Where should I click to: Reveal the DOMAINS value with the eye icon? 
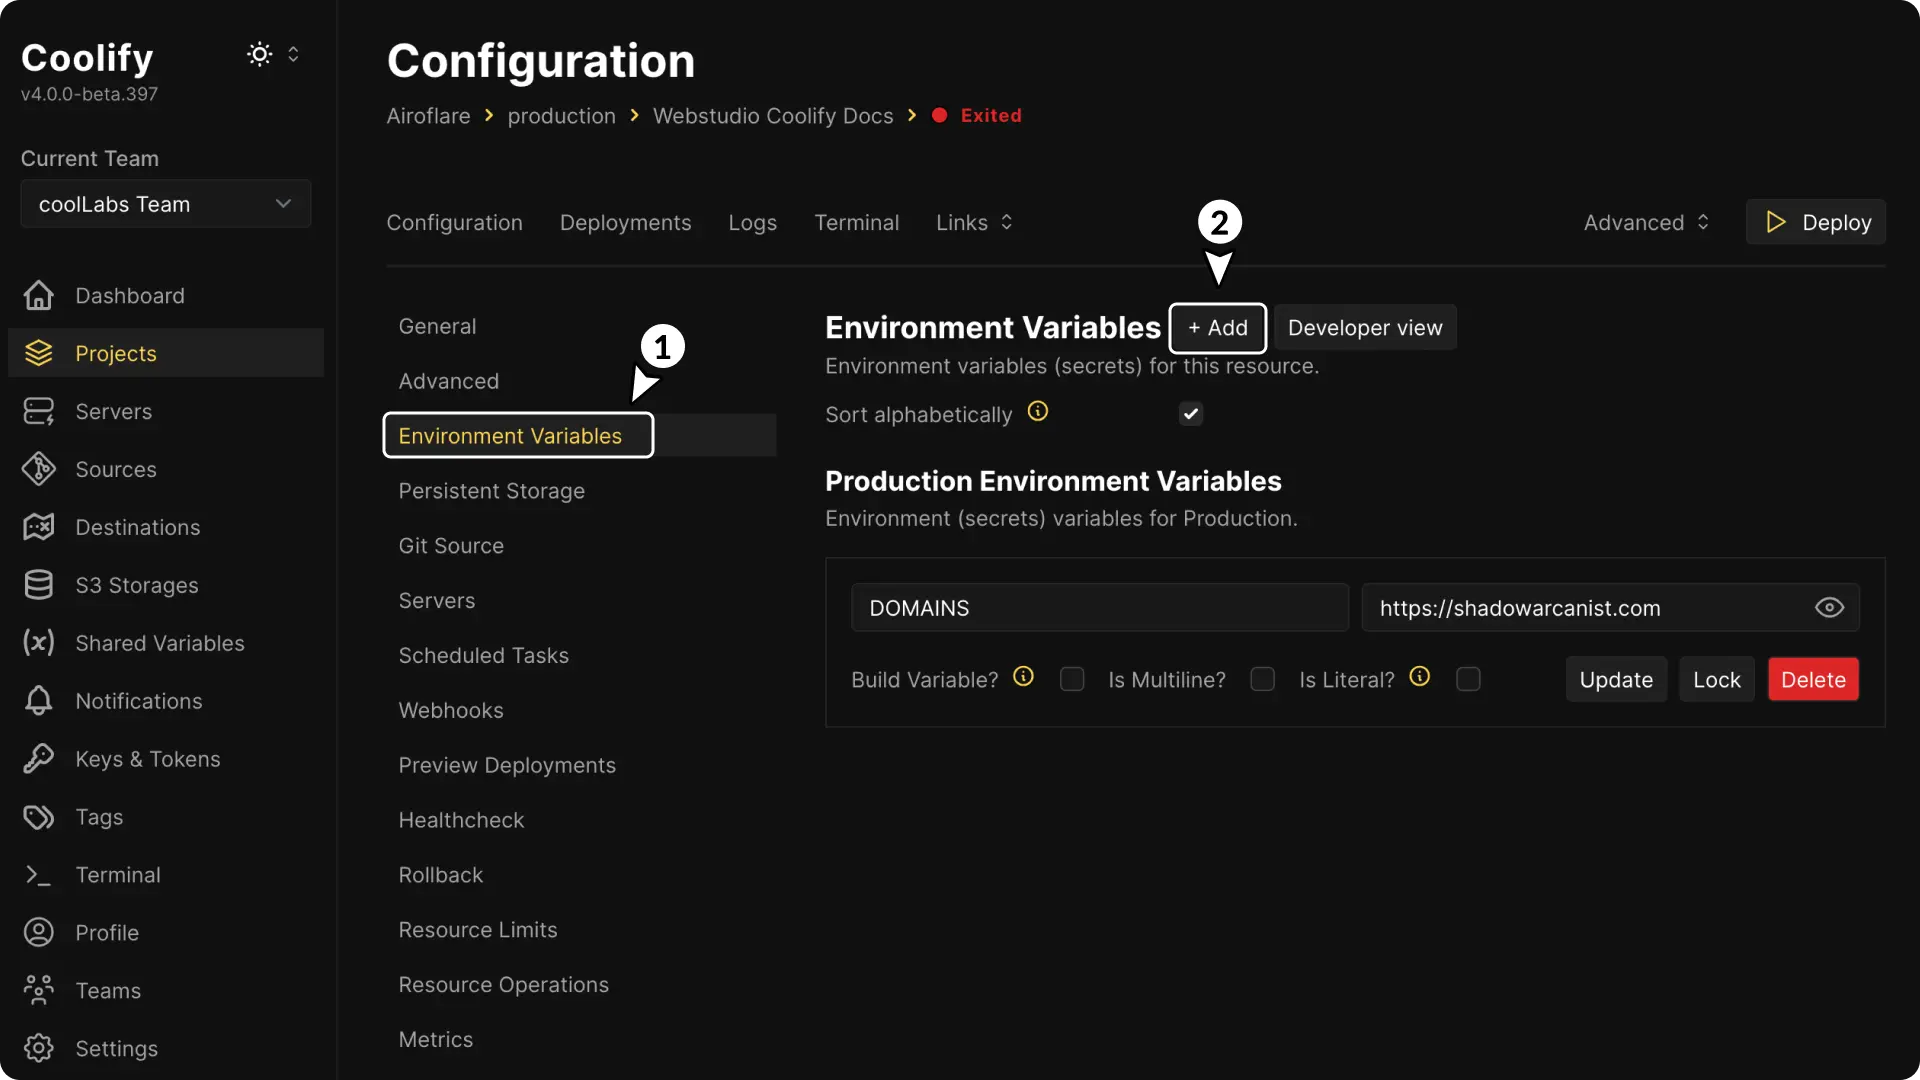(1829, 607)
